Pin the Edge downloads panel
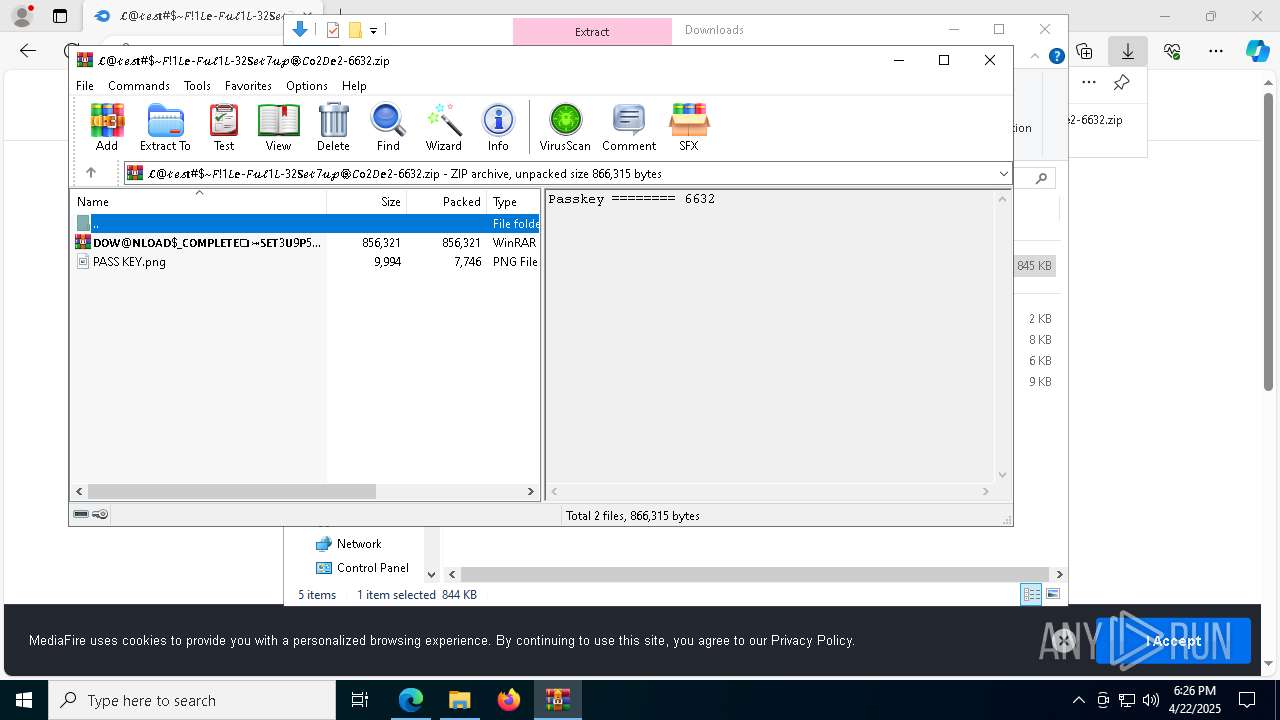The width and height of the screenshot is (1280, 720). (x=1121, y=83)
